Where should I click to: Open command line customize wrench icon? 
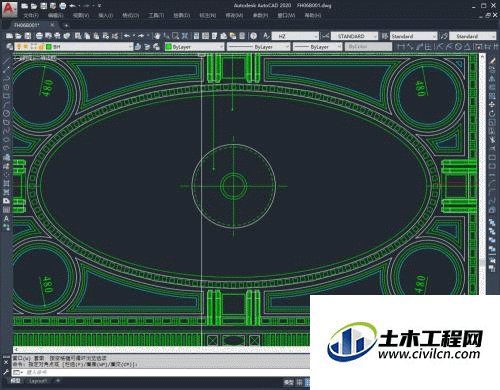(x=6, y=372)
